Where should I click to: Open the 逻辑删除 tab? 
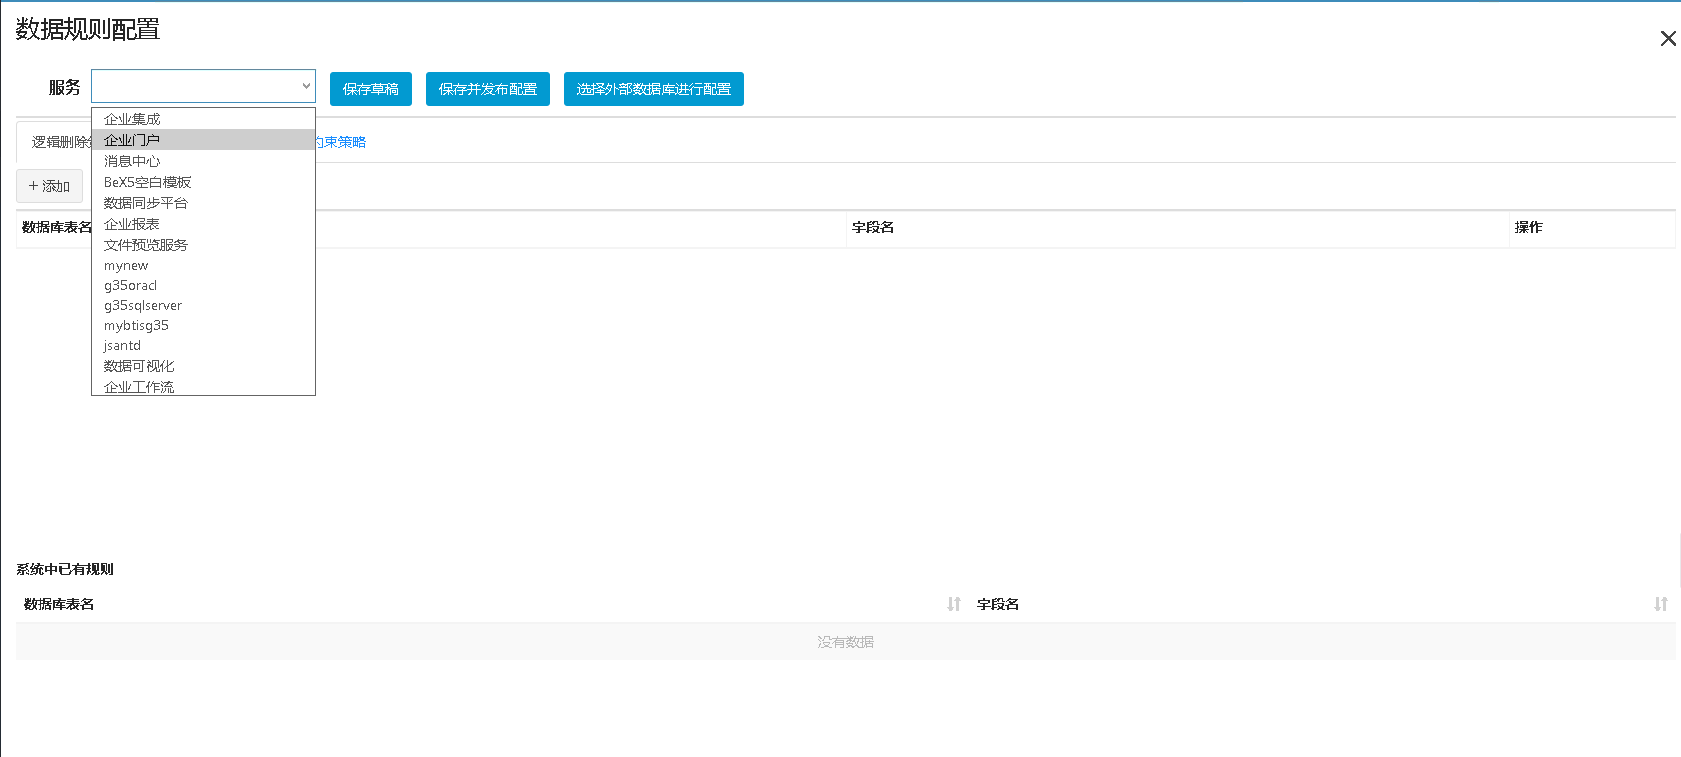point(58,142)
